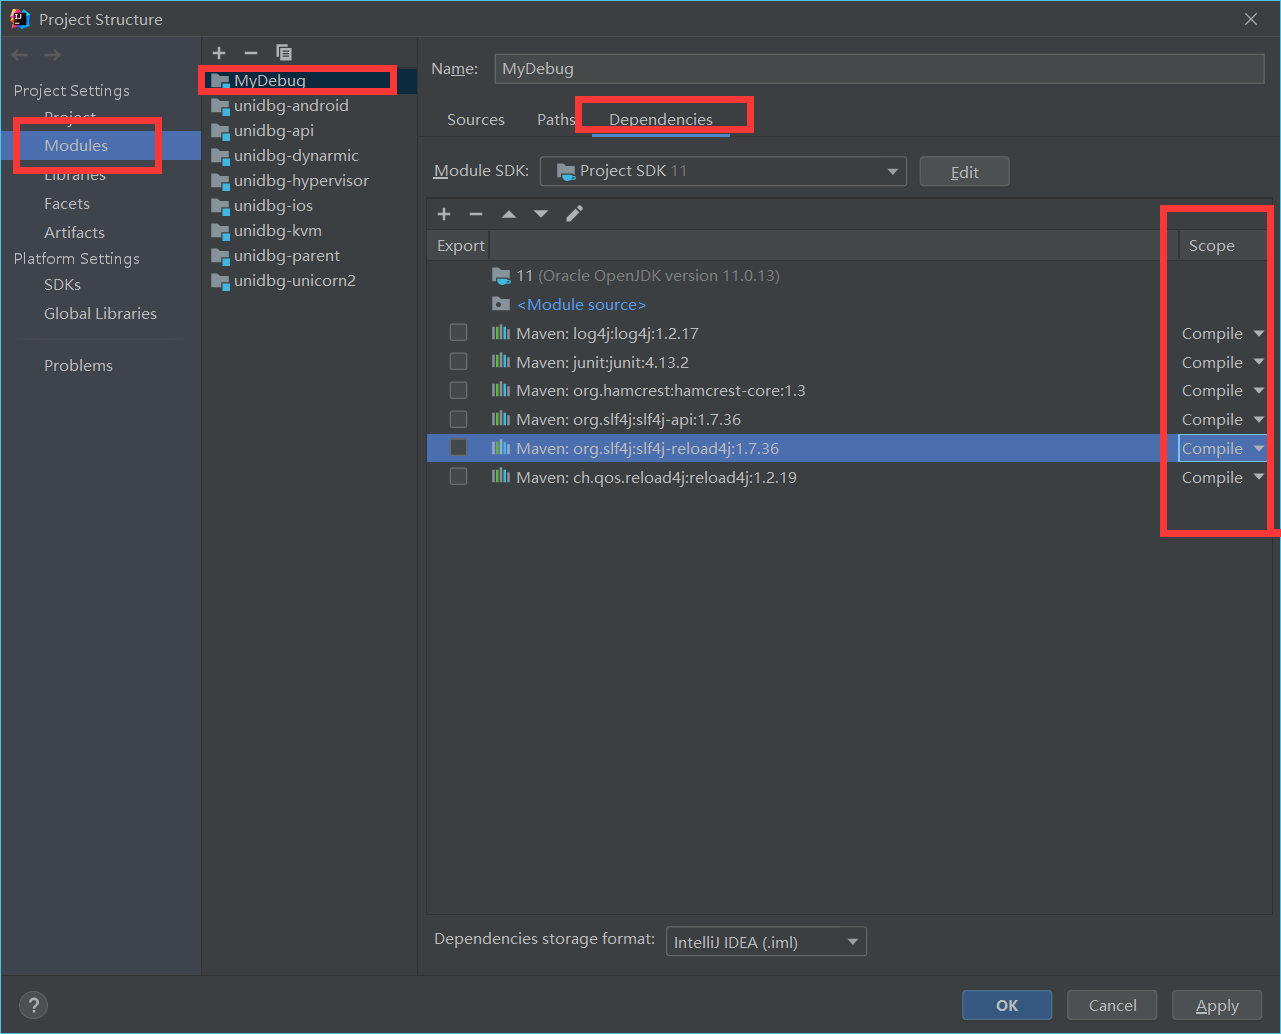Click the Export column header

(x=461, y=246)
